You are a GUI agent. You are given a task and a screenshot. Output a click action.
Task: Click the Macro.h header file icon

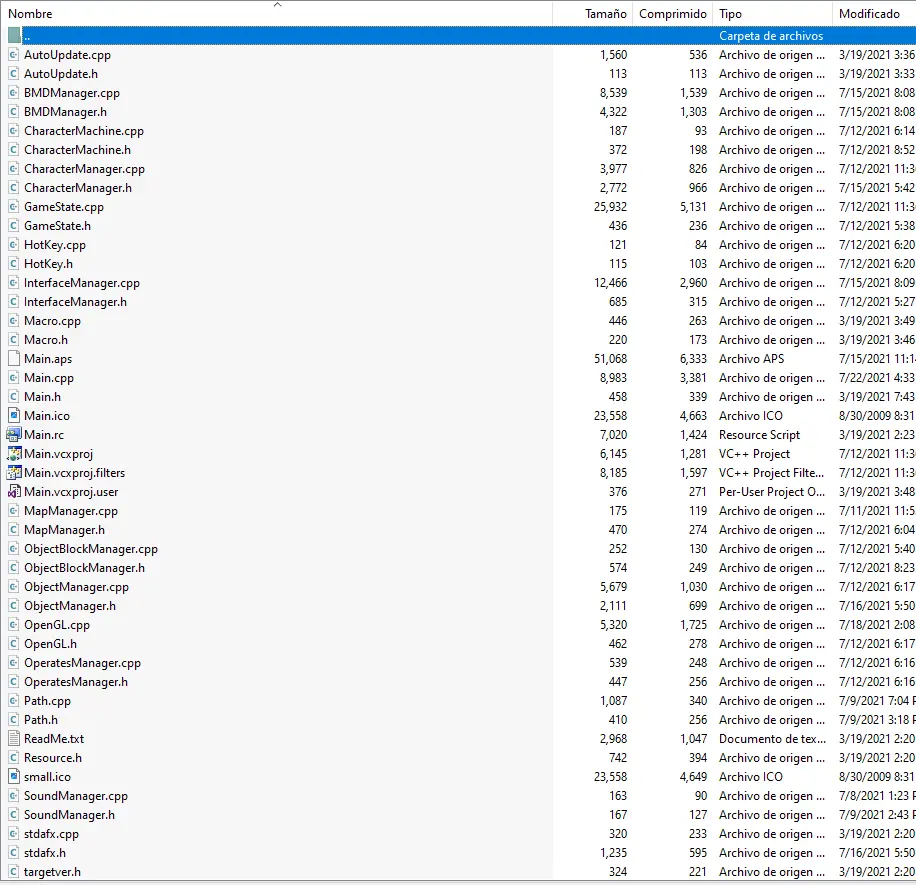point(14,340)
